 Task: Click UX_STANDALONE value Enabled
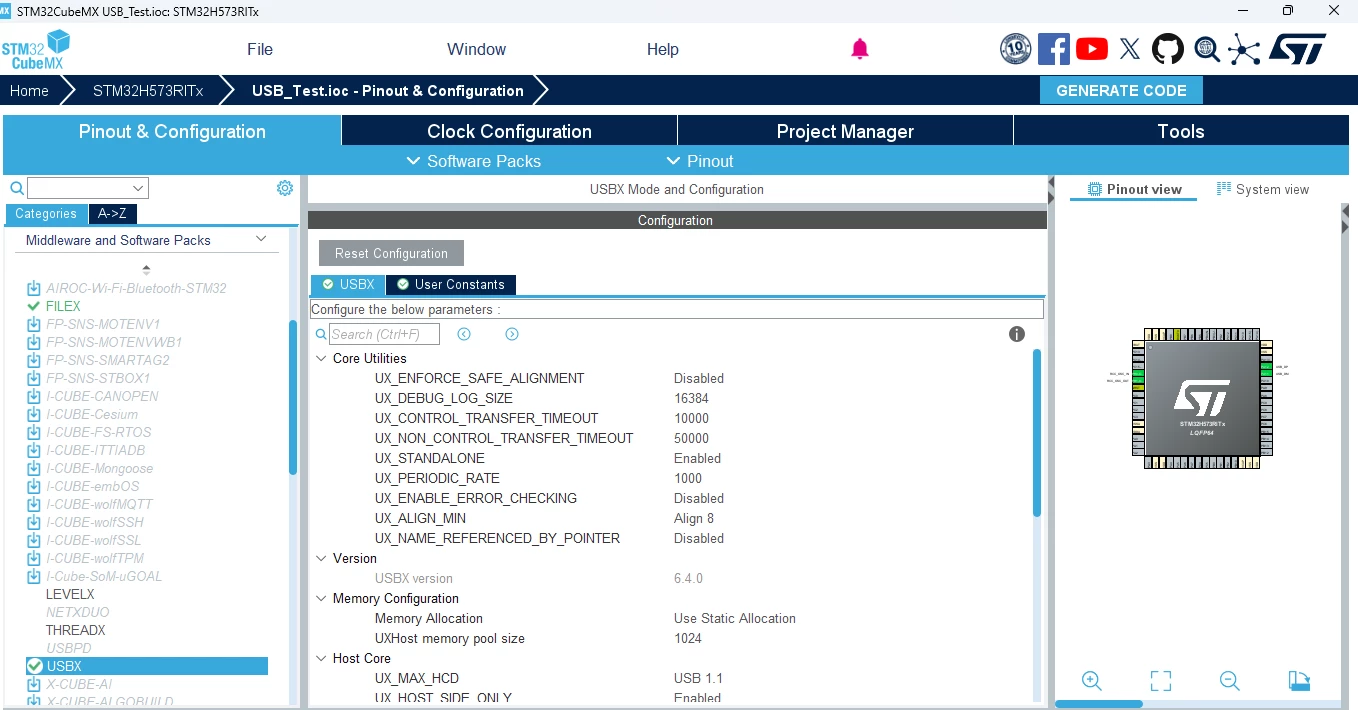(x=697, y=458)
